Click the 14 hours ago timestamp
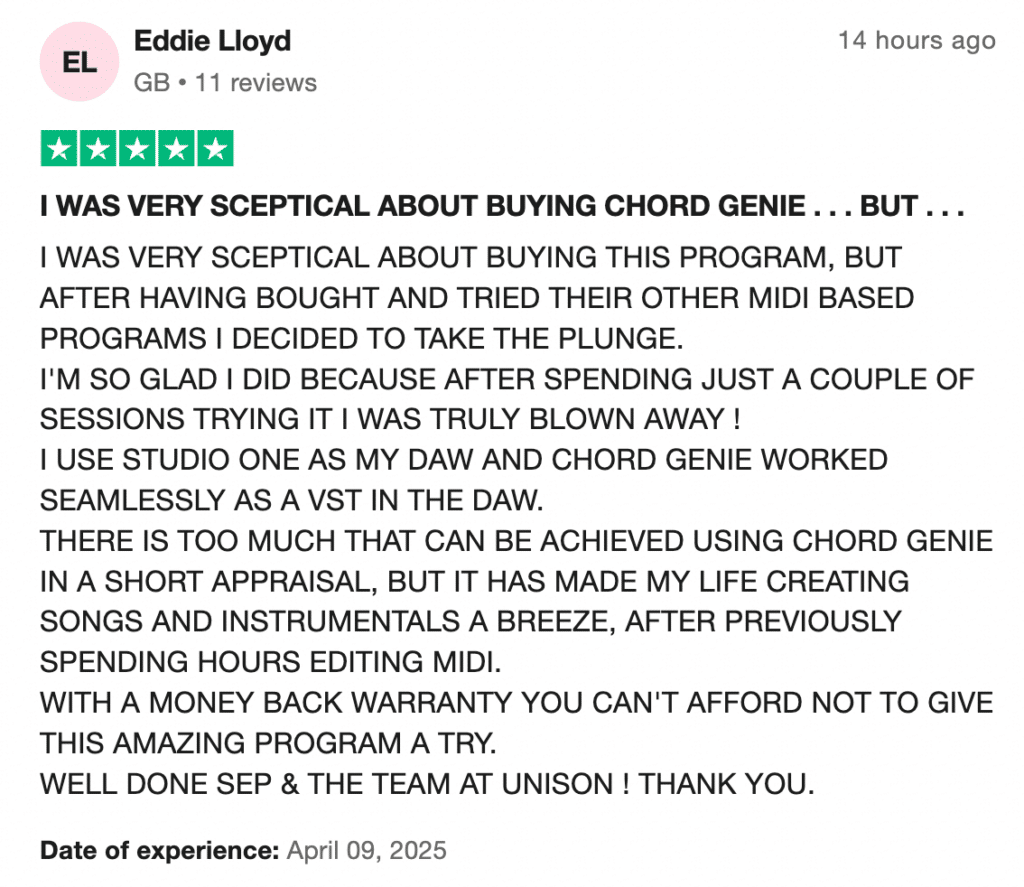Screen dimensions: 1024x887 (x=917, y=40)
